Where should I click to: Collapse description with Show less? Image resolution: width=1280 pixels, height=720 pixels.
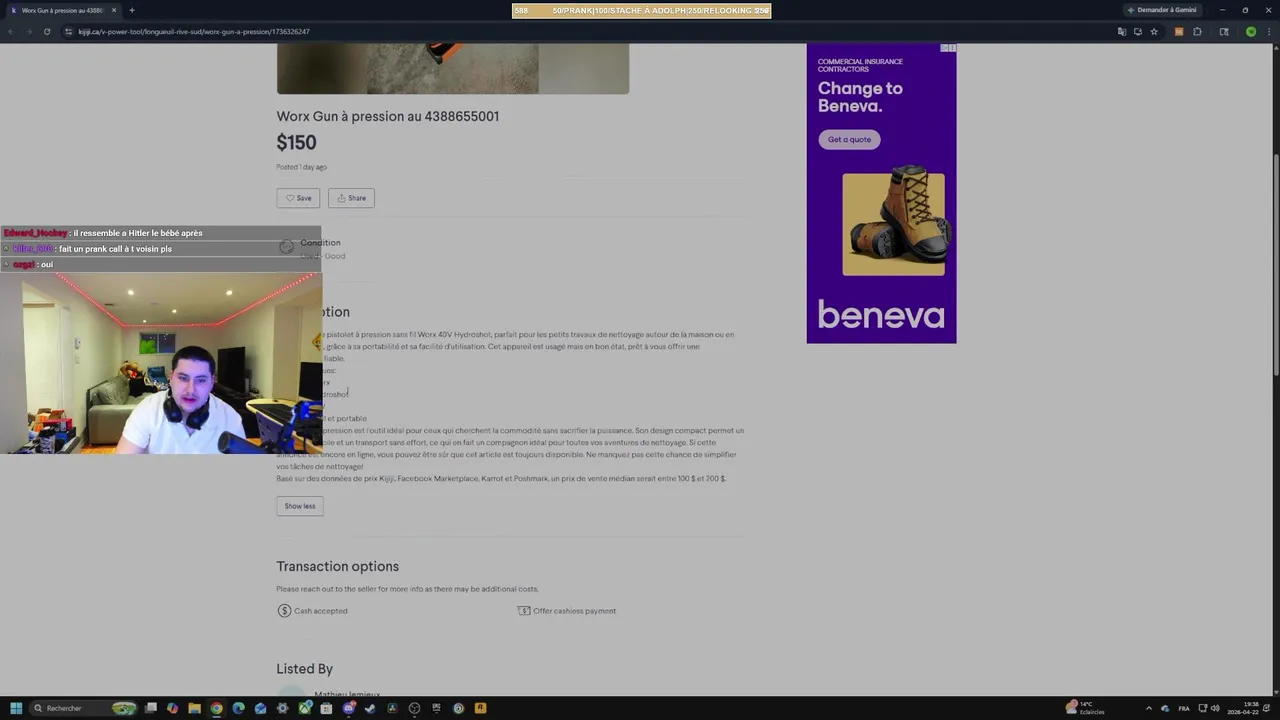299,506
